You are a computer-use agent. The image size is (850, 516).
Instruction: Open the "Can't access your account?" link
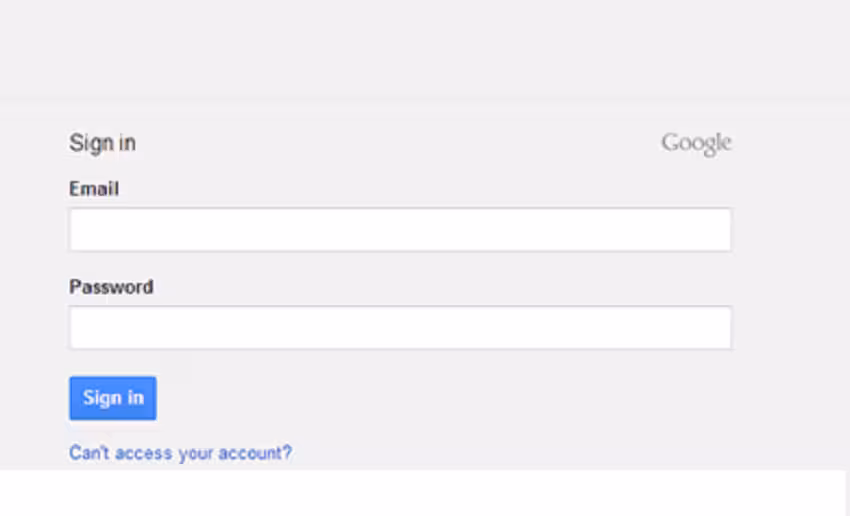[x=180, y=453]
